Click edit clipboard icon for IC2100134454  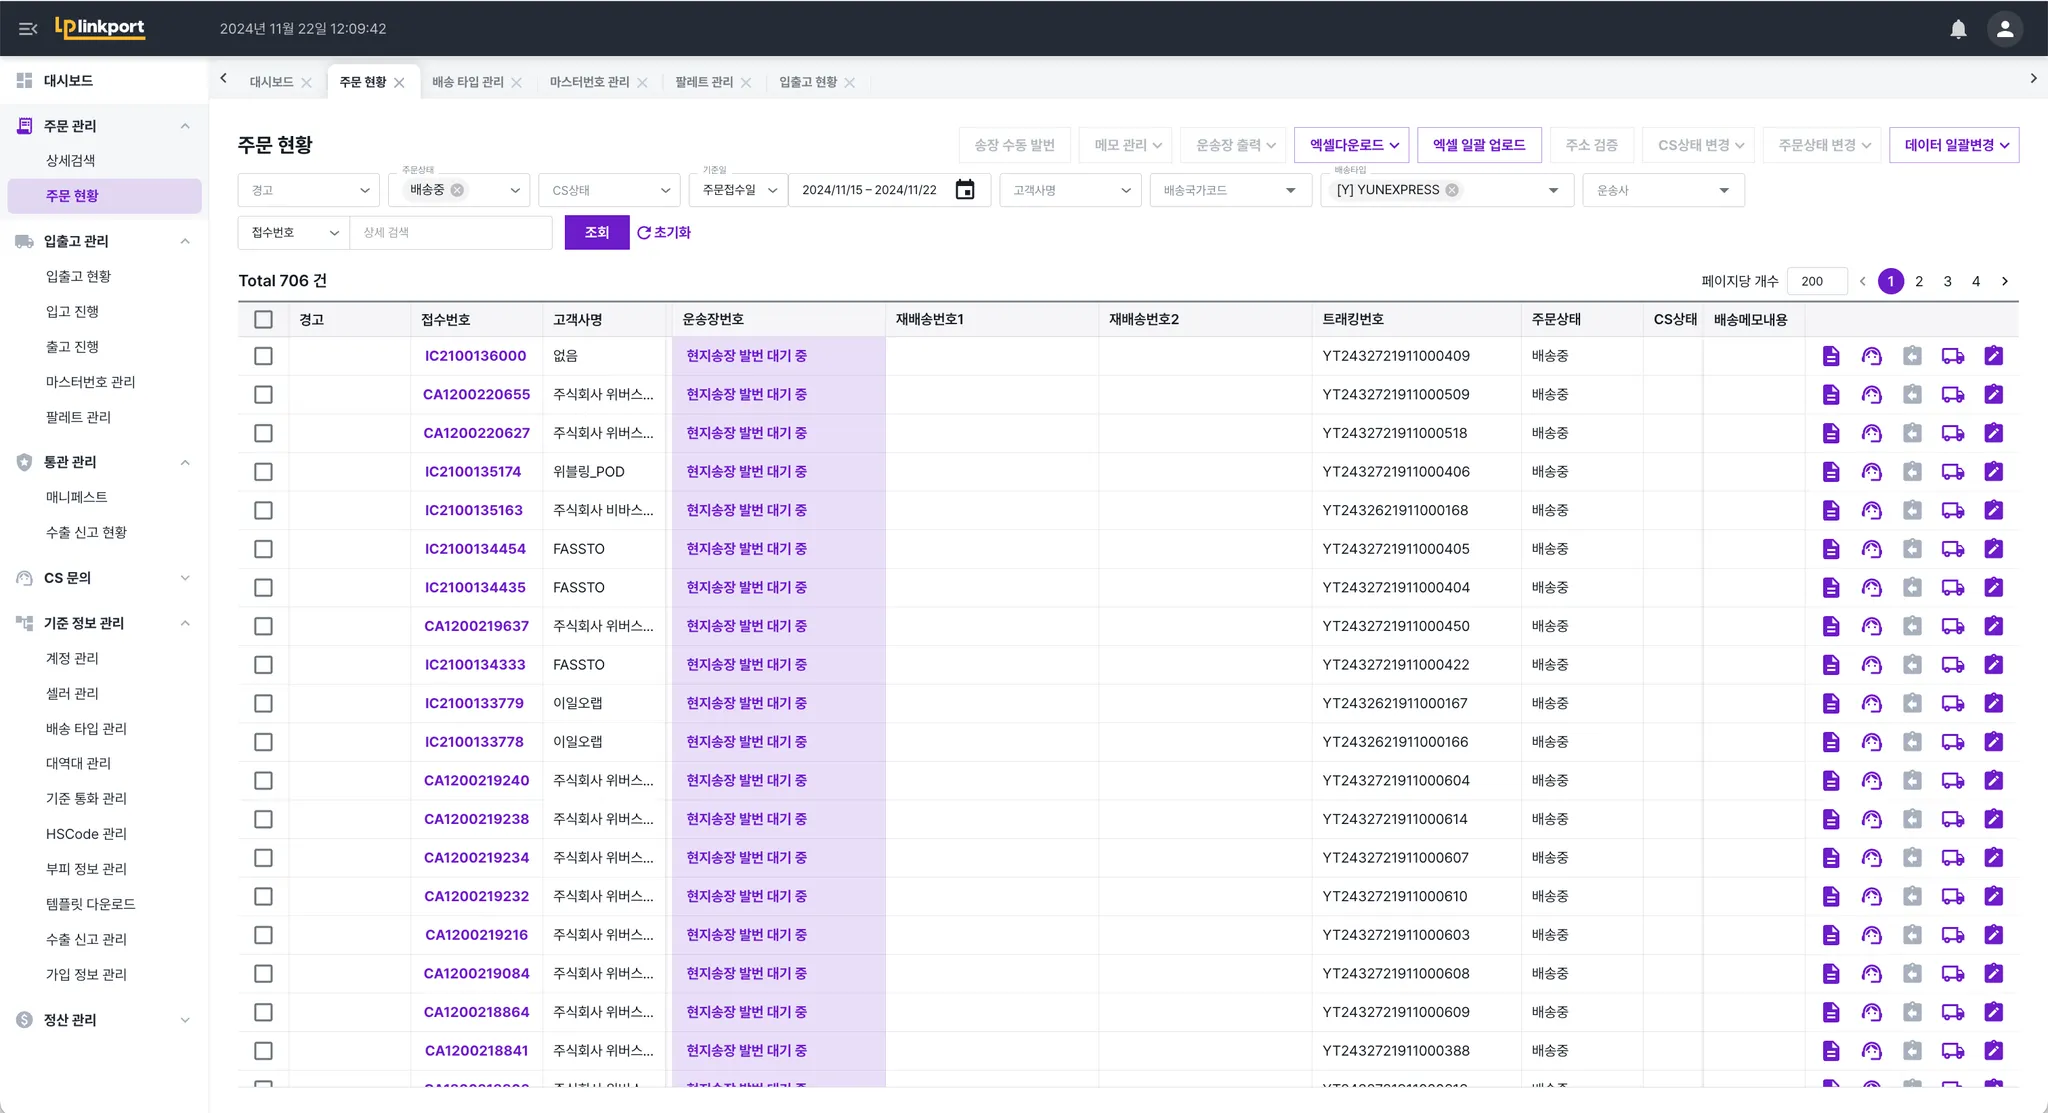[x=1993, y=549]
